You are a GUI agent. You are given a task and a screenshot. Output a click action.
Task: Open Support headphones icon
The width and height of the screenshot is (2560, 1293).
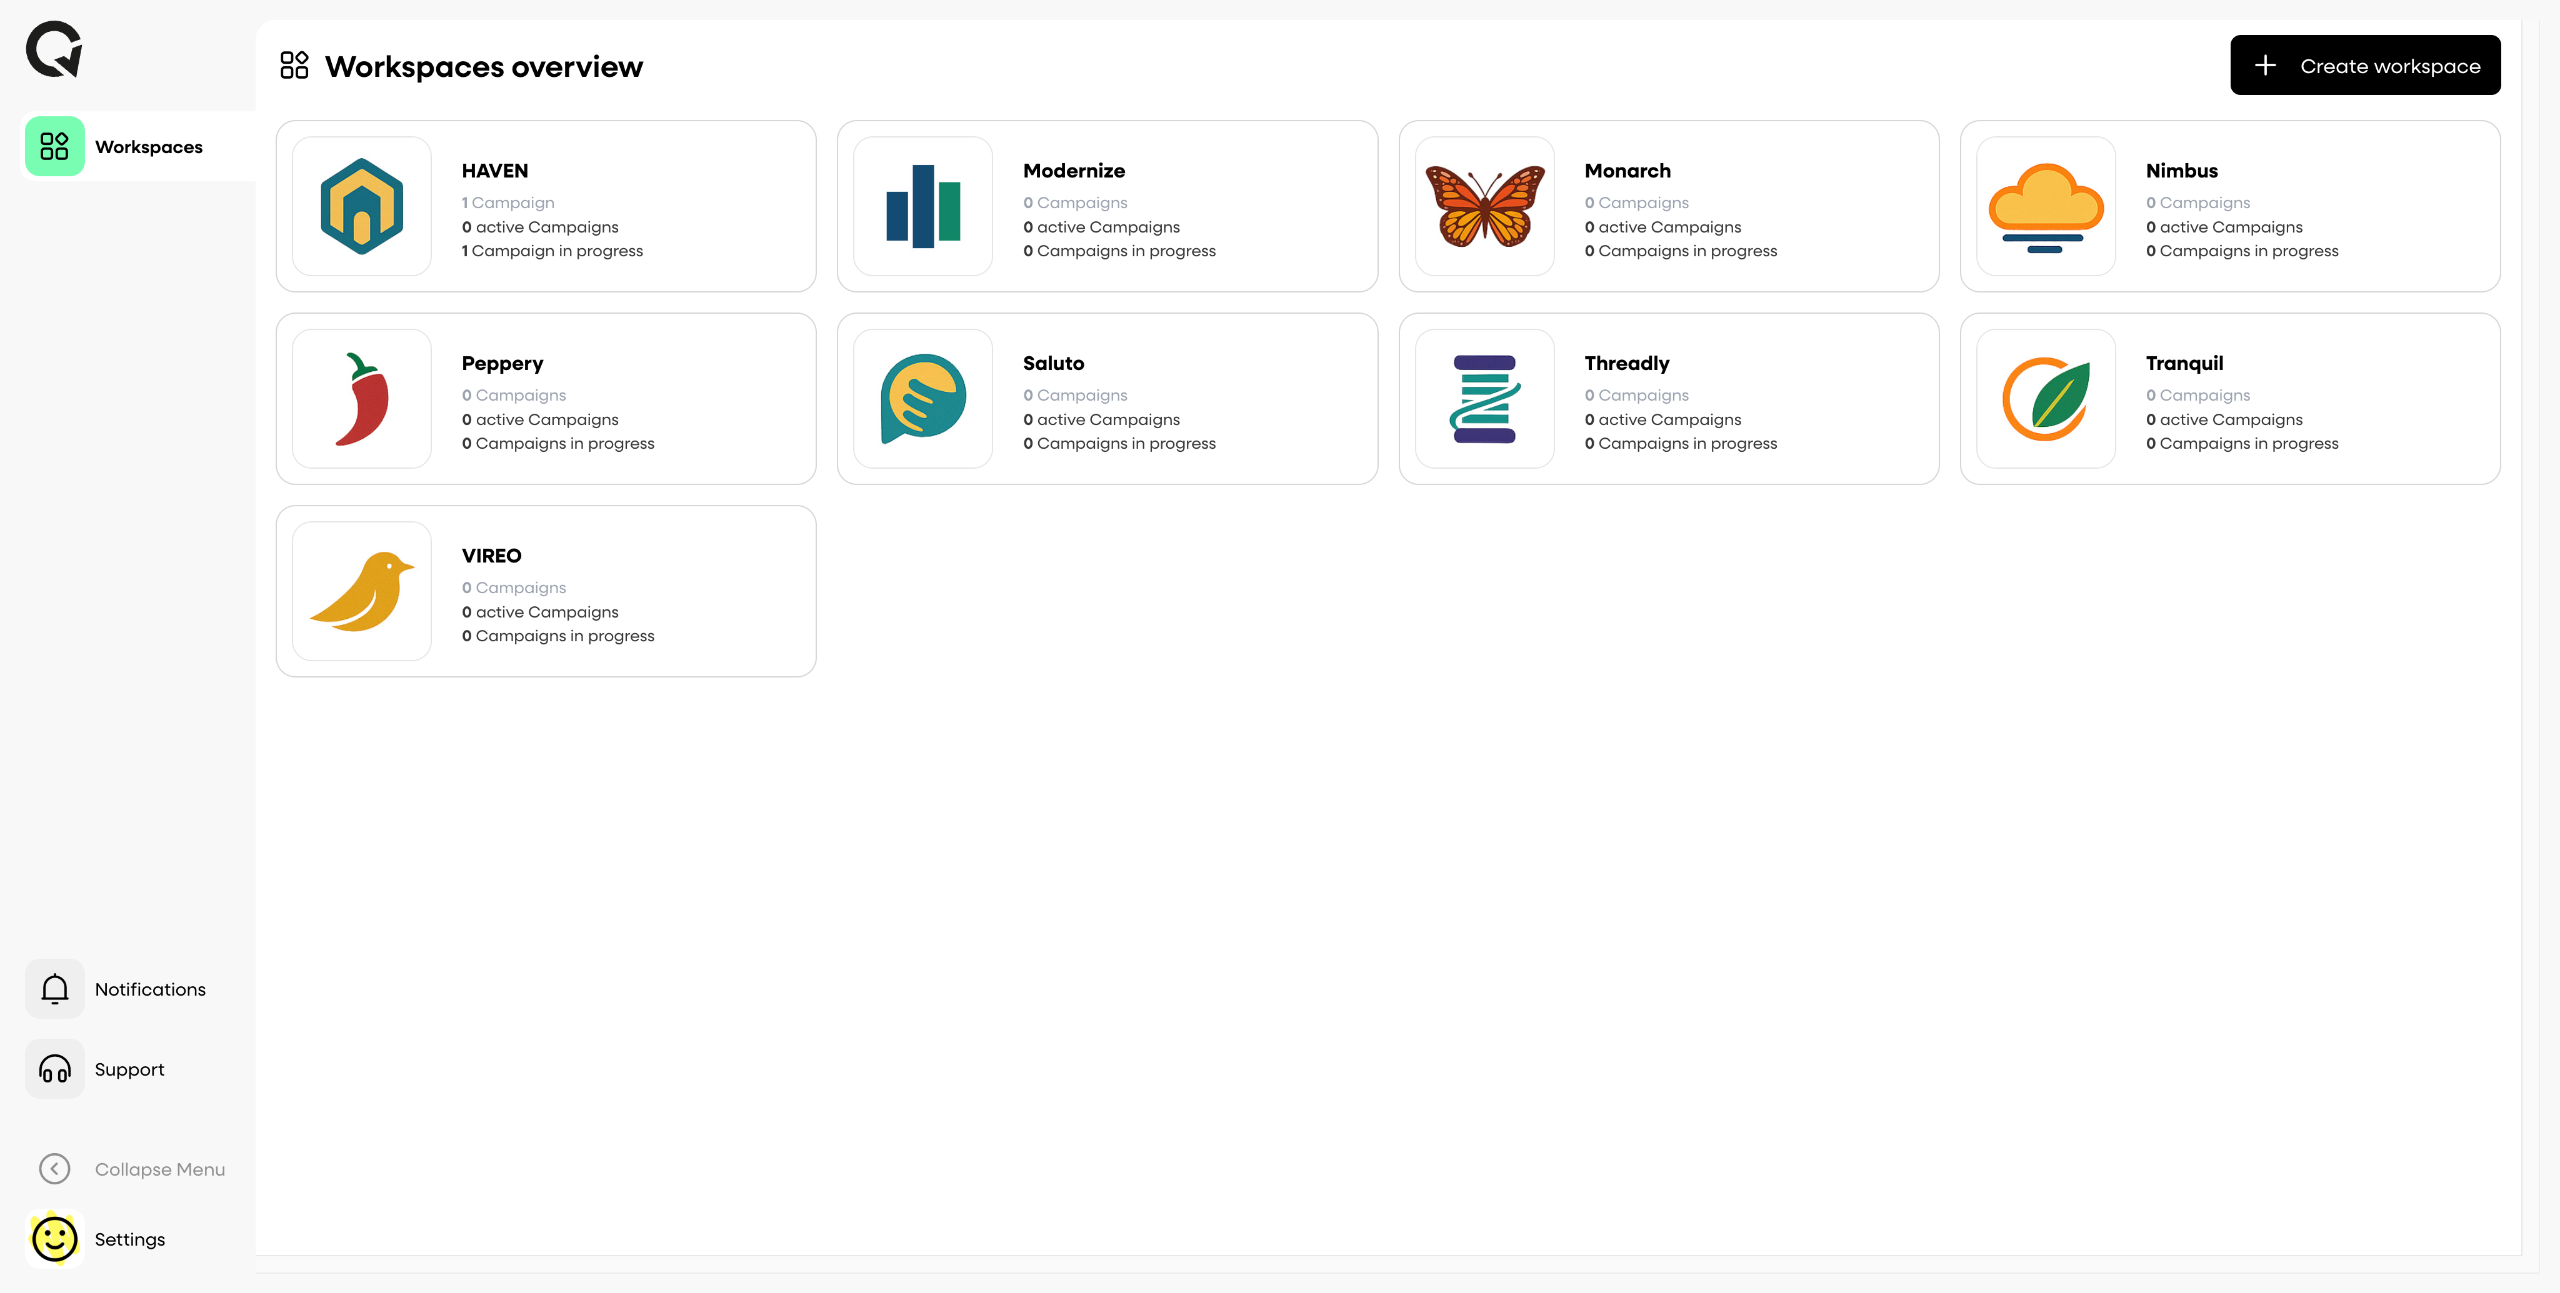pyautogui.click(x=54, y=1069)
